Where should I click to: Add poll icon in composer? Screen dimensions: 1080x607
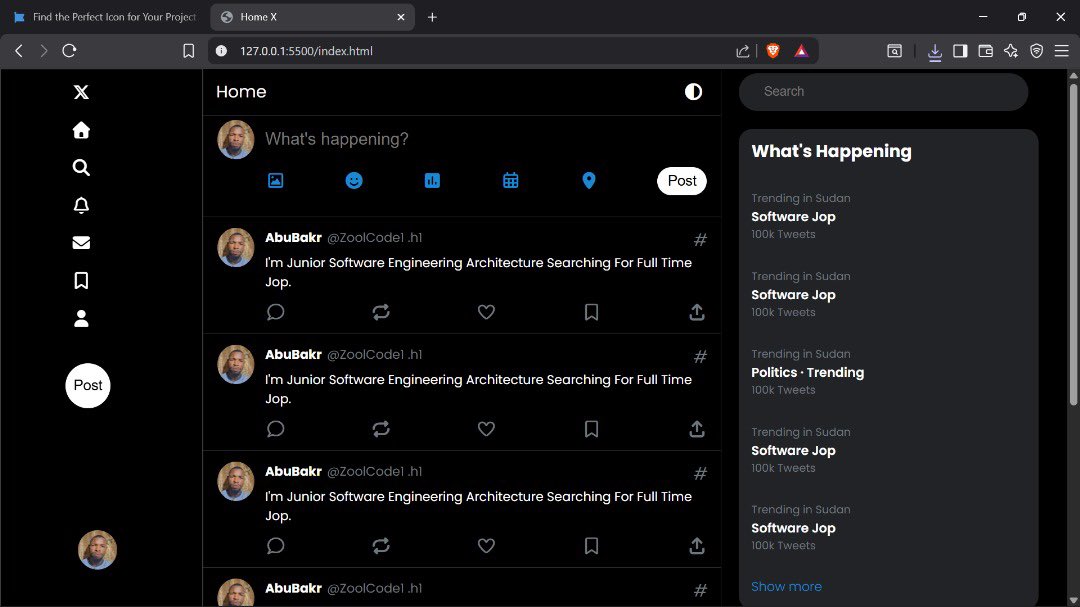pyautogui.click(x=432, y=181)
